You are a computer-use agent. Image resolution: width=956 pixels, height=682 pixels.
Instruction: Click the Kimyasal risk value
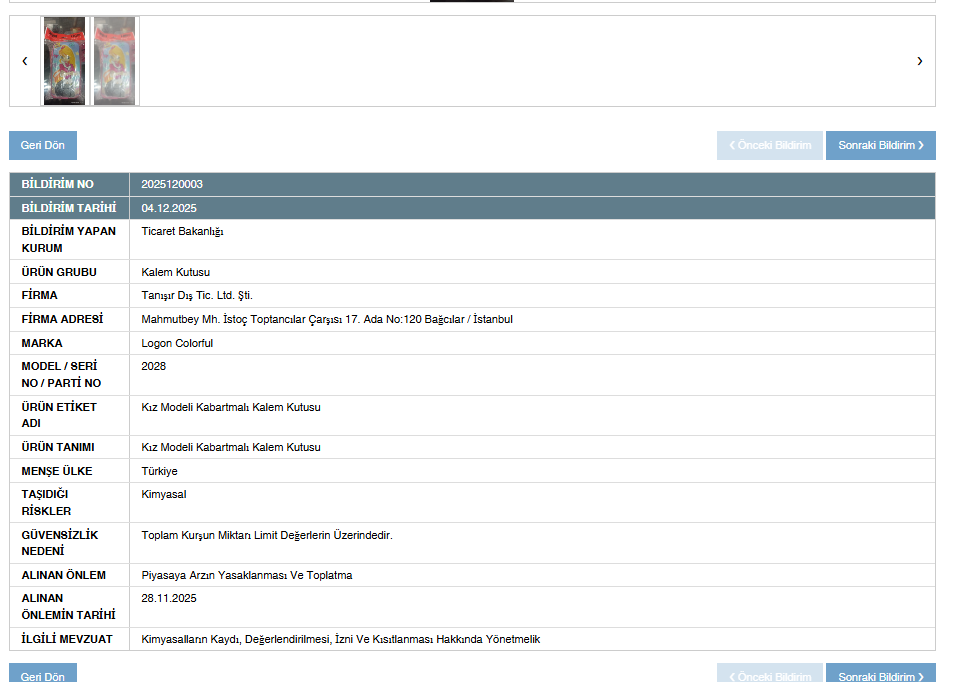164,494
